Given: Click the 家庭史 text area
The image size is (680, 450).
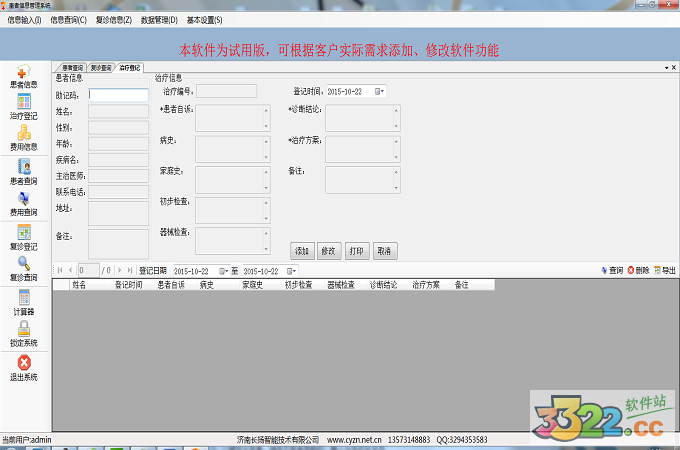Looking at the screenshot, I should [233, 180].
